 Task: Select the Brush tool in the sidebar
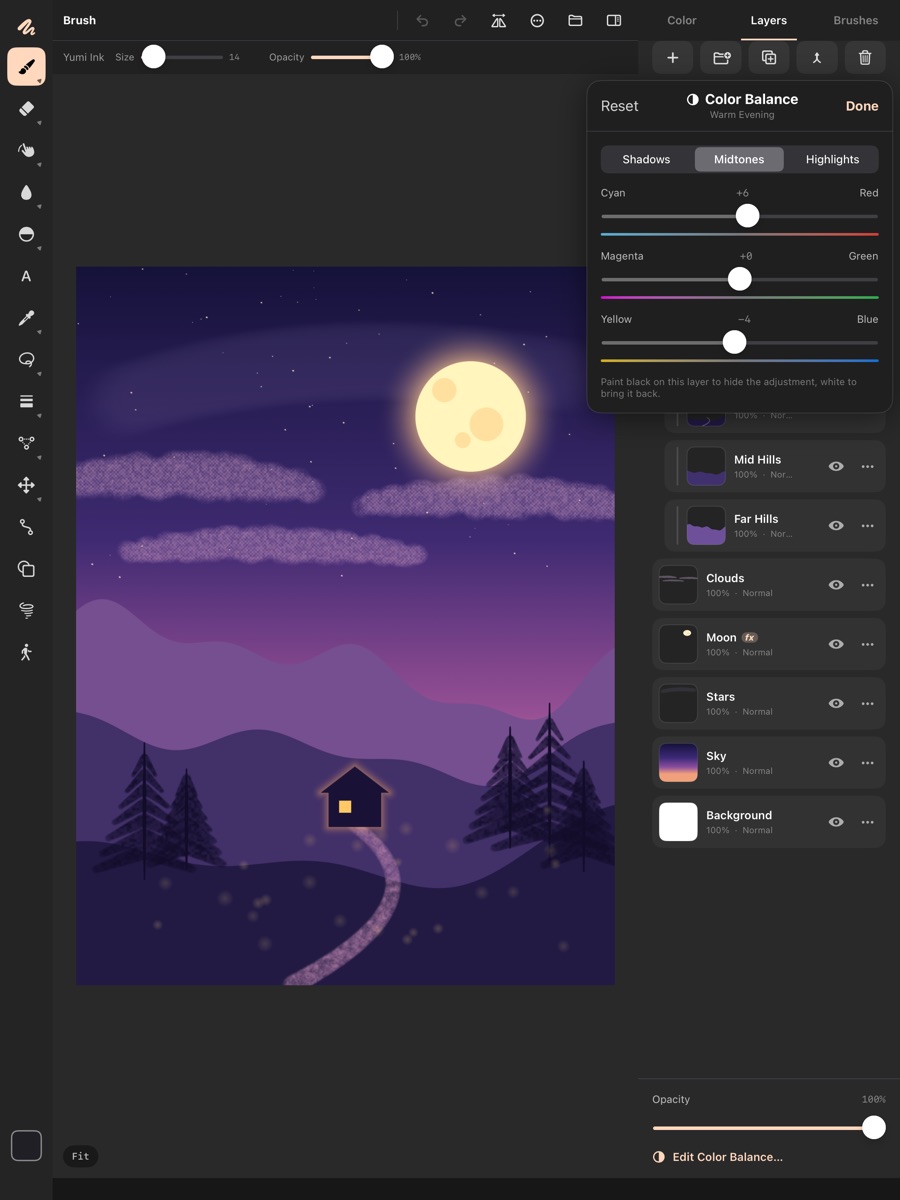26,67
